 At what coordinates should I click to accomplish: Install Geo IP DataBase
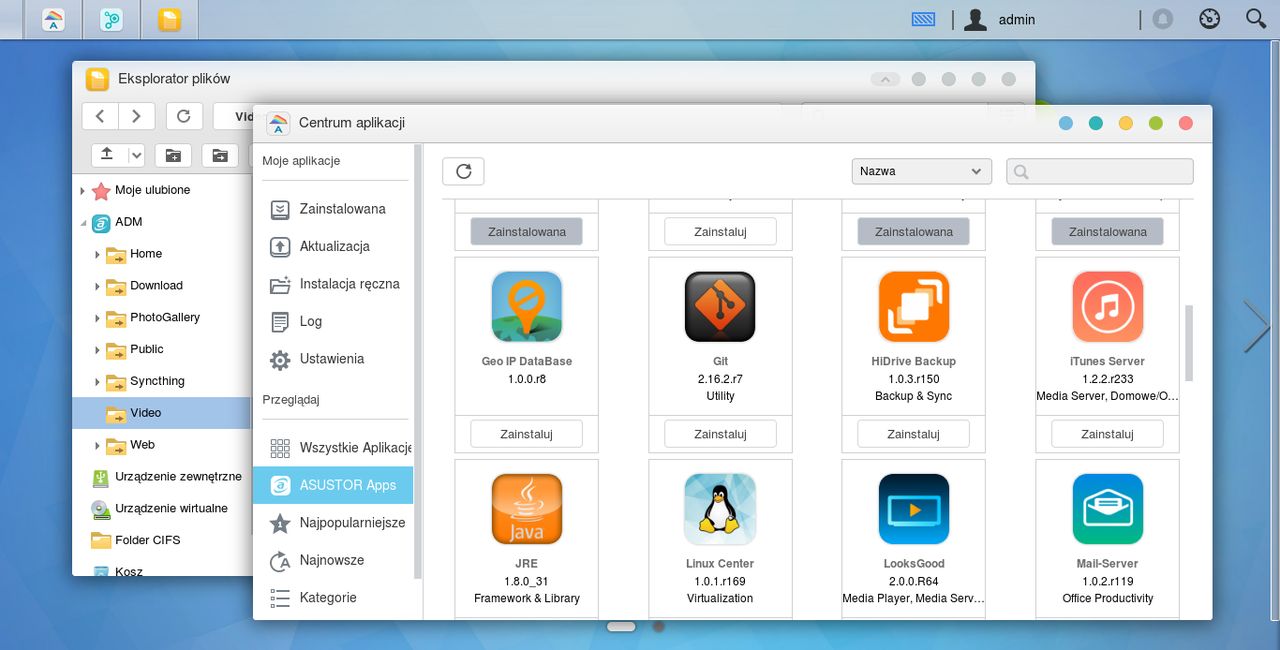point(526,434)
